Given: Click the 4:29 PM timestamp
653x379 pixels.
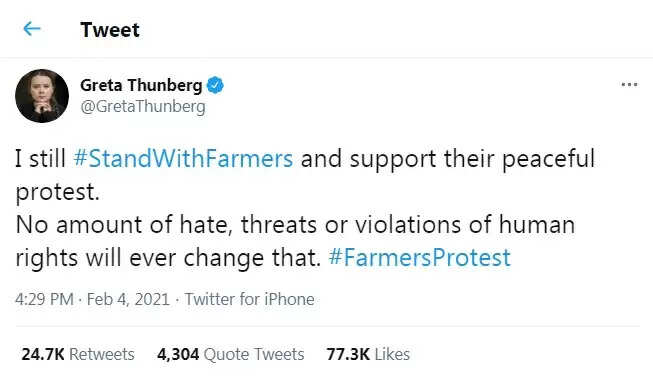Looking at the screenshot, I should 44,299.
